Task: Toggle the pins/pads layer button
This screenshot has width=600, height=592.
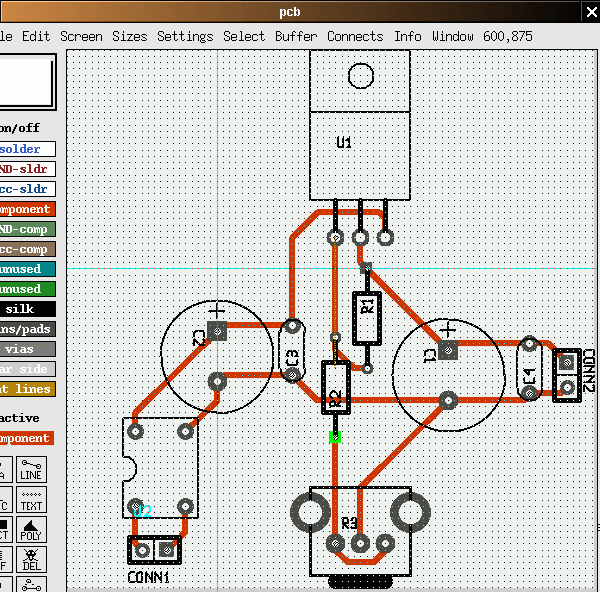Action: pos(26,329)
